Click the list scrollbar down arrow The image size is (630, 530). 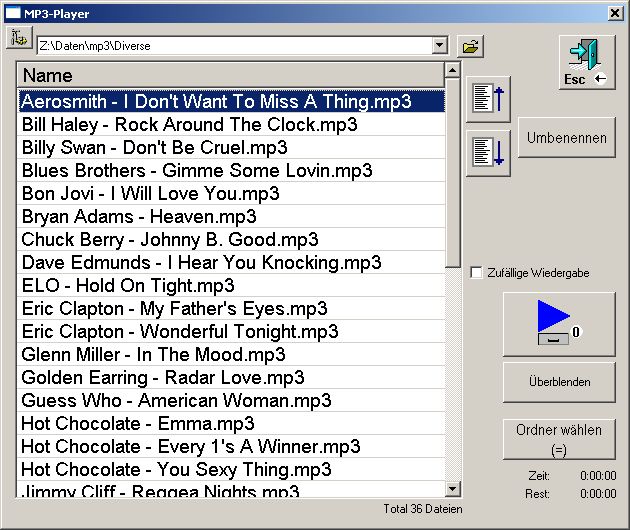[452, 489]
